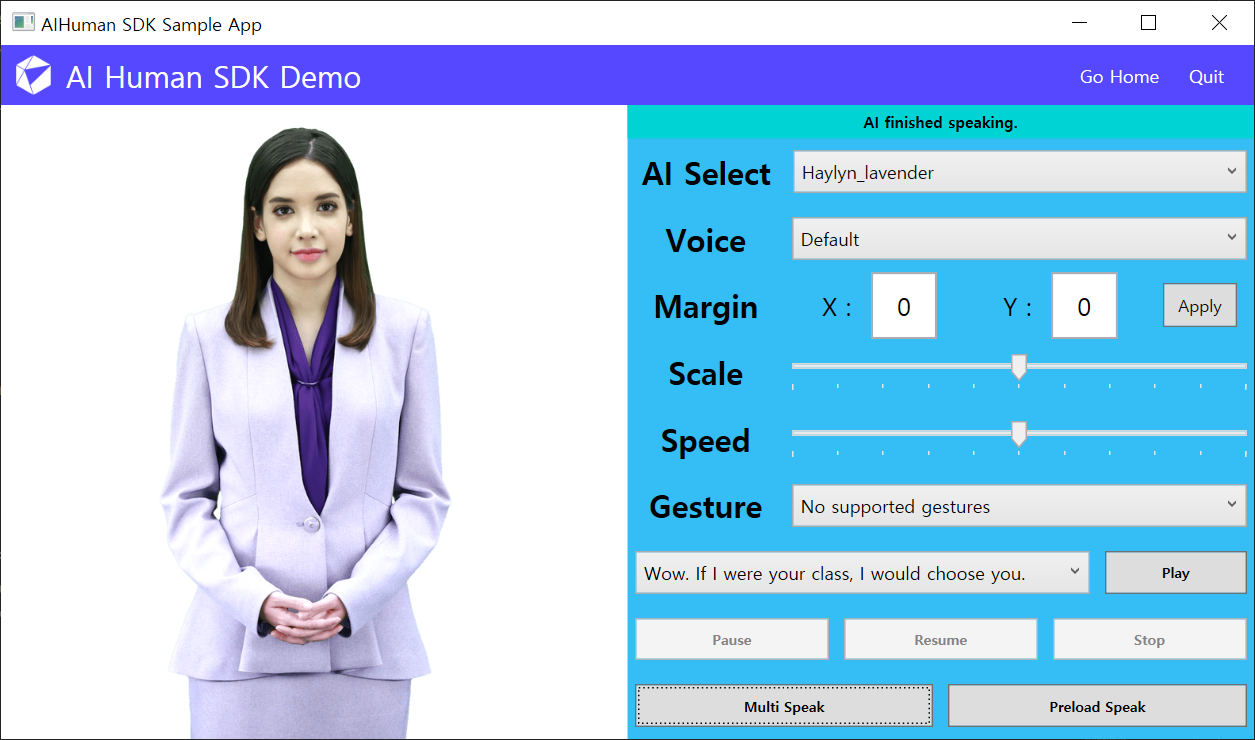
Task: Click the Multi Speak button
Action: pyautogui.click(x=784, y=706)
